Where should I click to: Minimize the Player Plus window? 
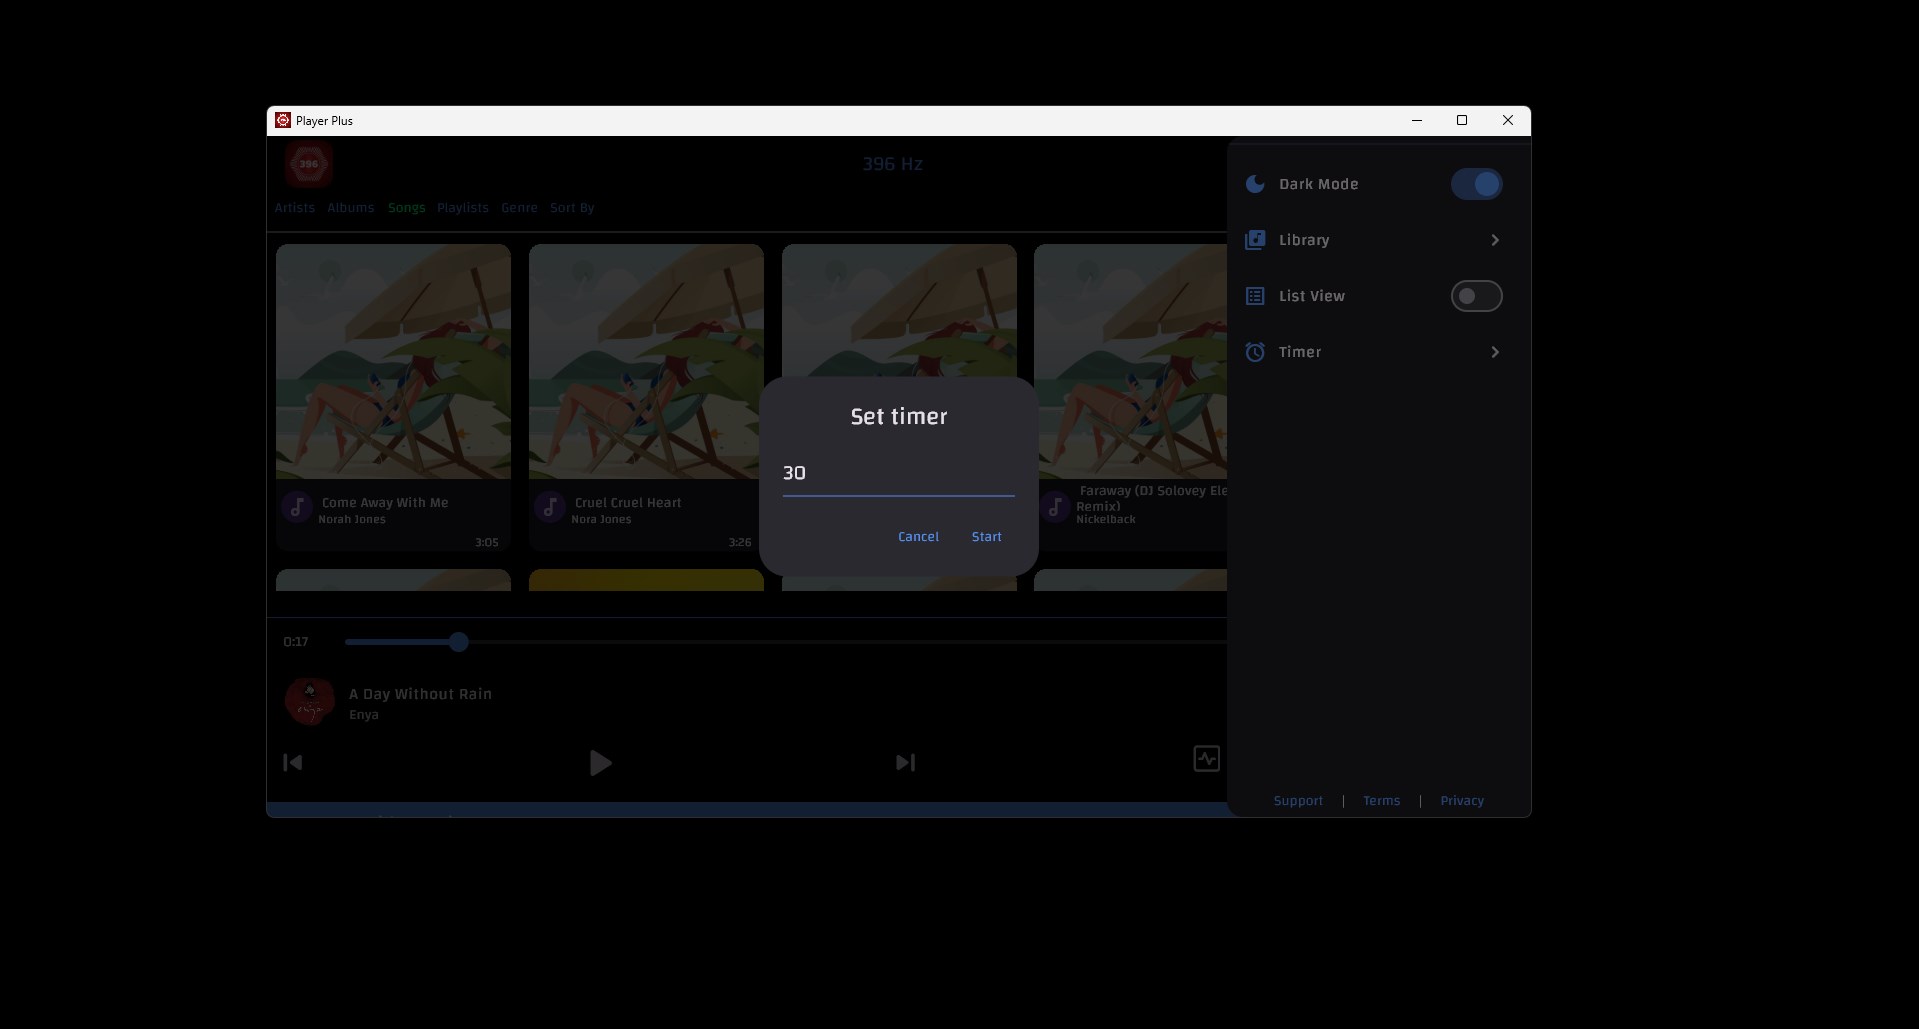coord(1417,121)
